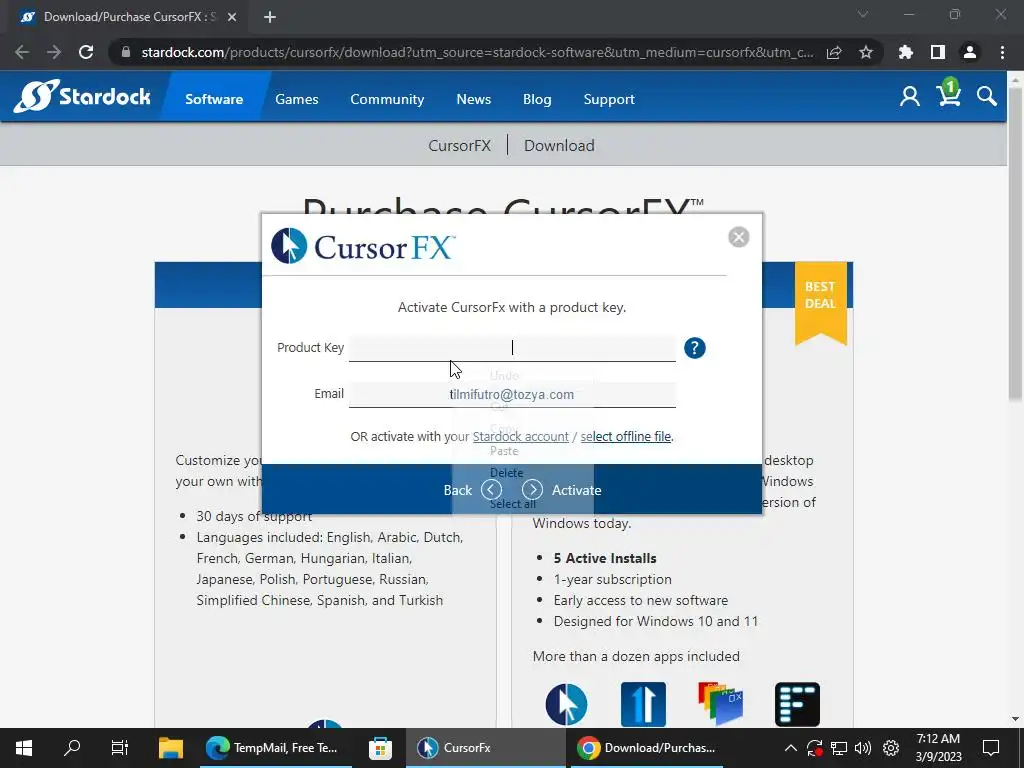Click the select offline file link
This screenshot has width=1024, height=768.
626,436
